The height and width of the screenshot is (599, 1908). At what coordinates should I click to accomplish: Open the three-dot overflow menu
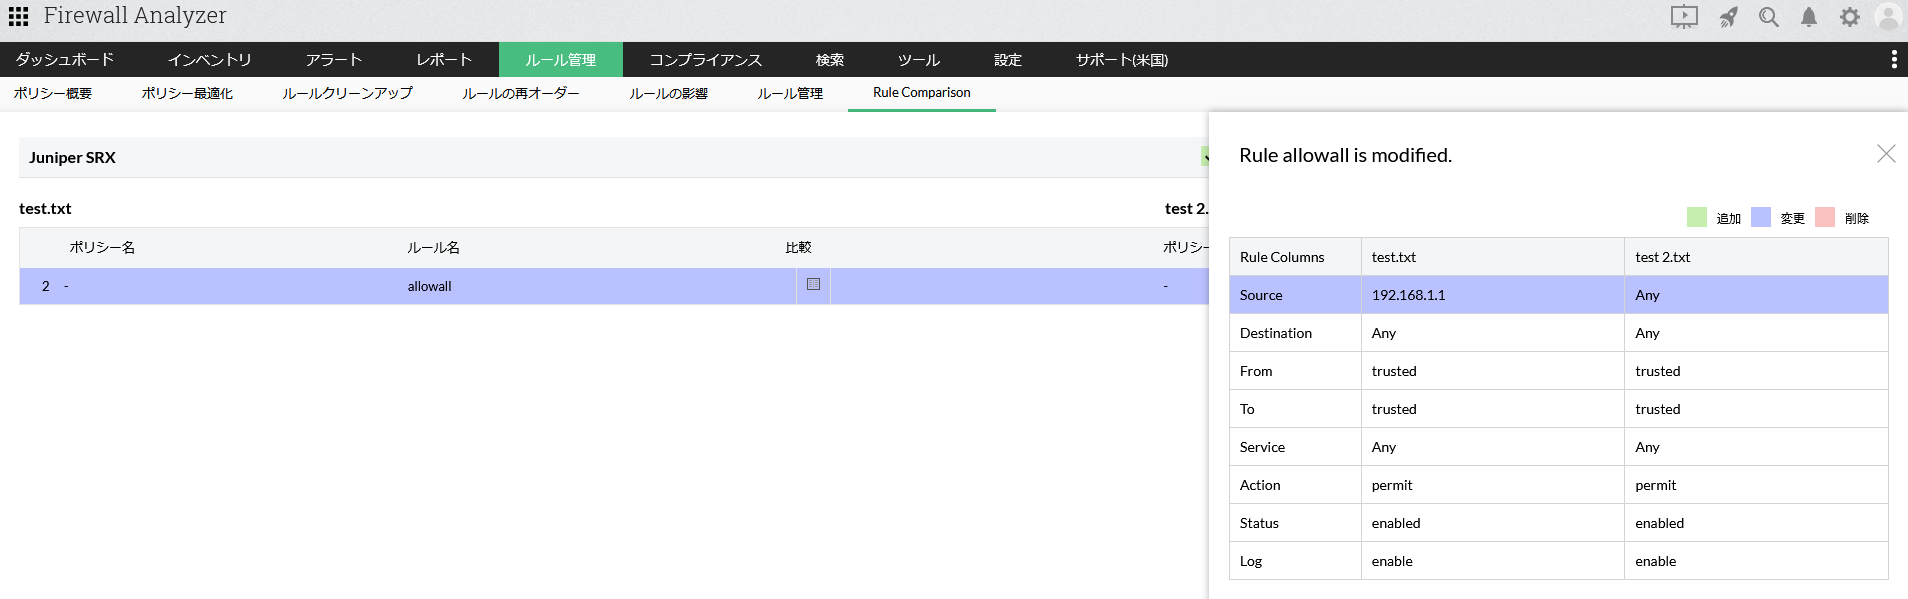(1893, 60)
